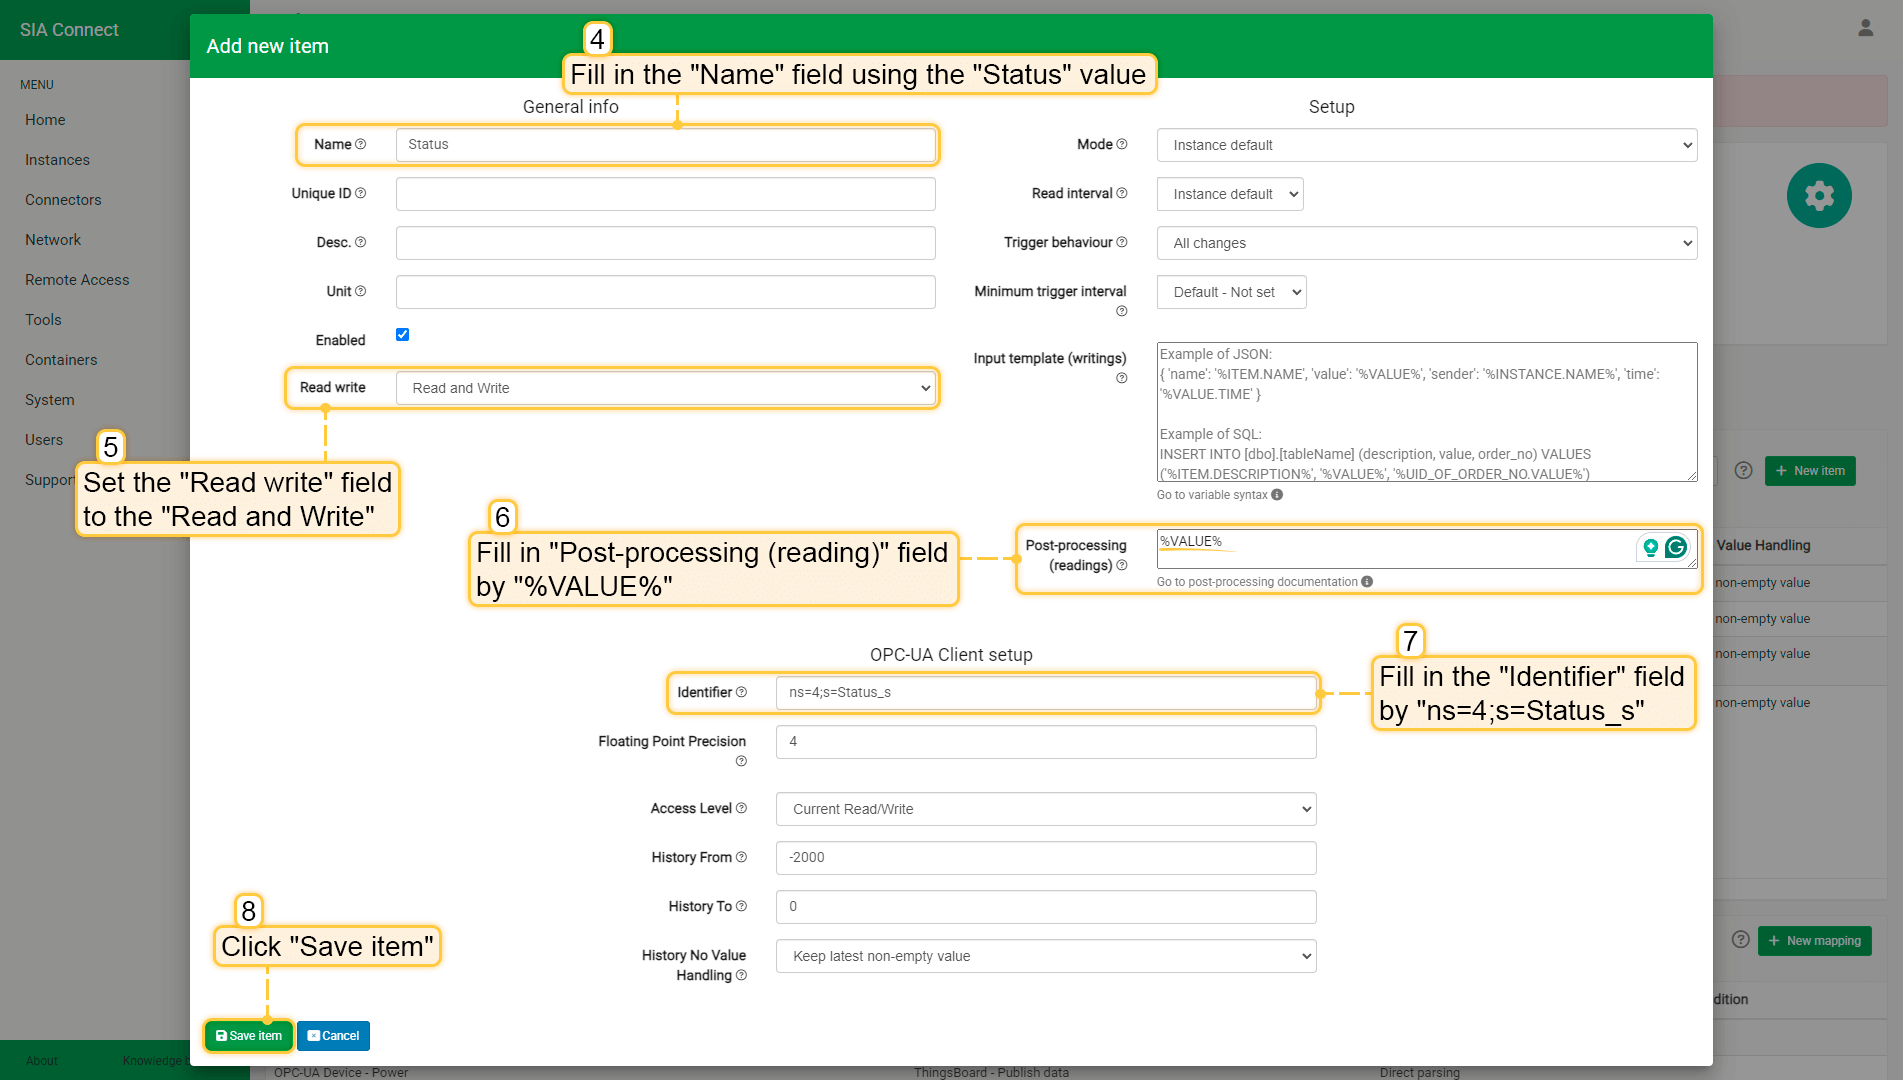Screen dimensions: 1903x1080
Task: Click variable syntax info icon
Action: [1277, 495]
